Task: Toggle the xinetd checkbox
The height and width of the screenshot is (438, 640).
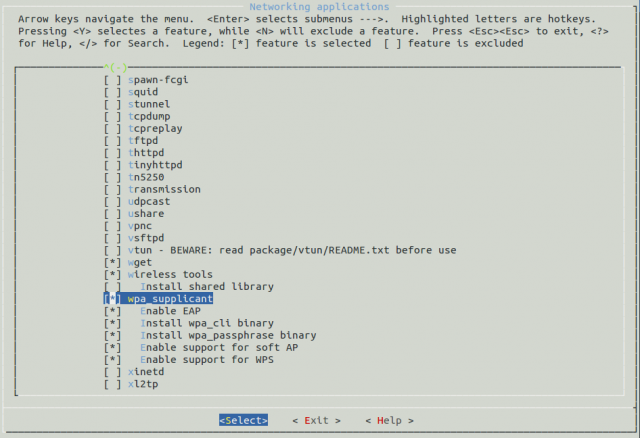Action: point(112,372)
